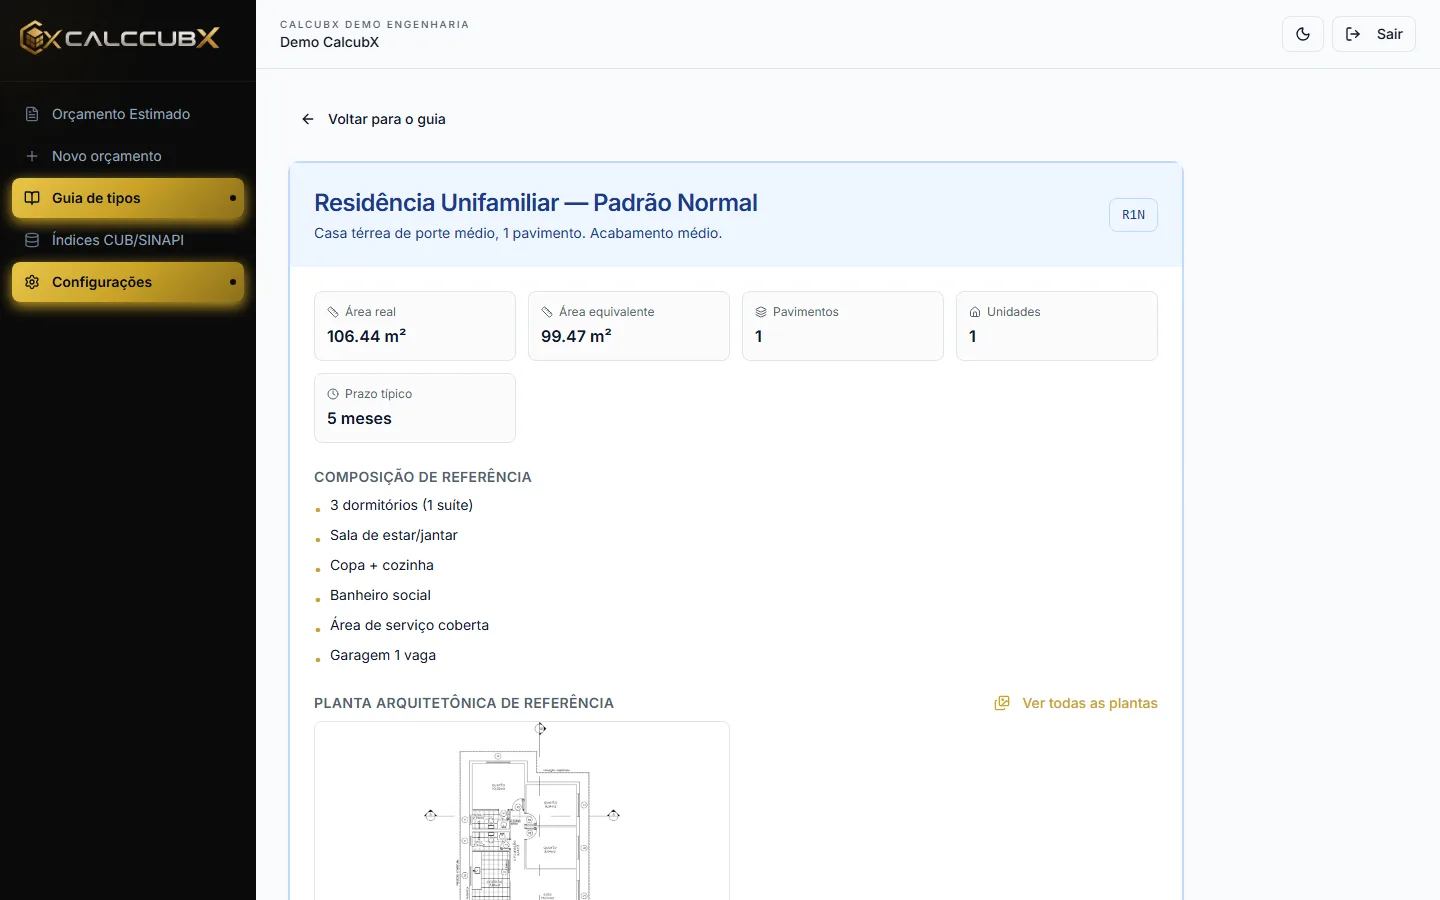Click the ruler icon beside Área real
1440x900 pixels.
coord(333,312)
